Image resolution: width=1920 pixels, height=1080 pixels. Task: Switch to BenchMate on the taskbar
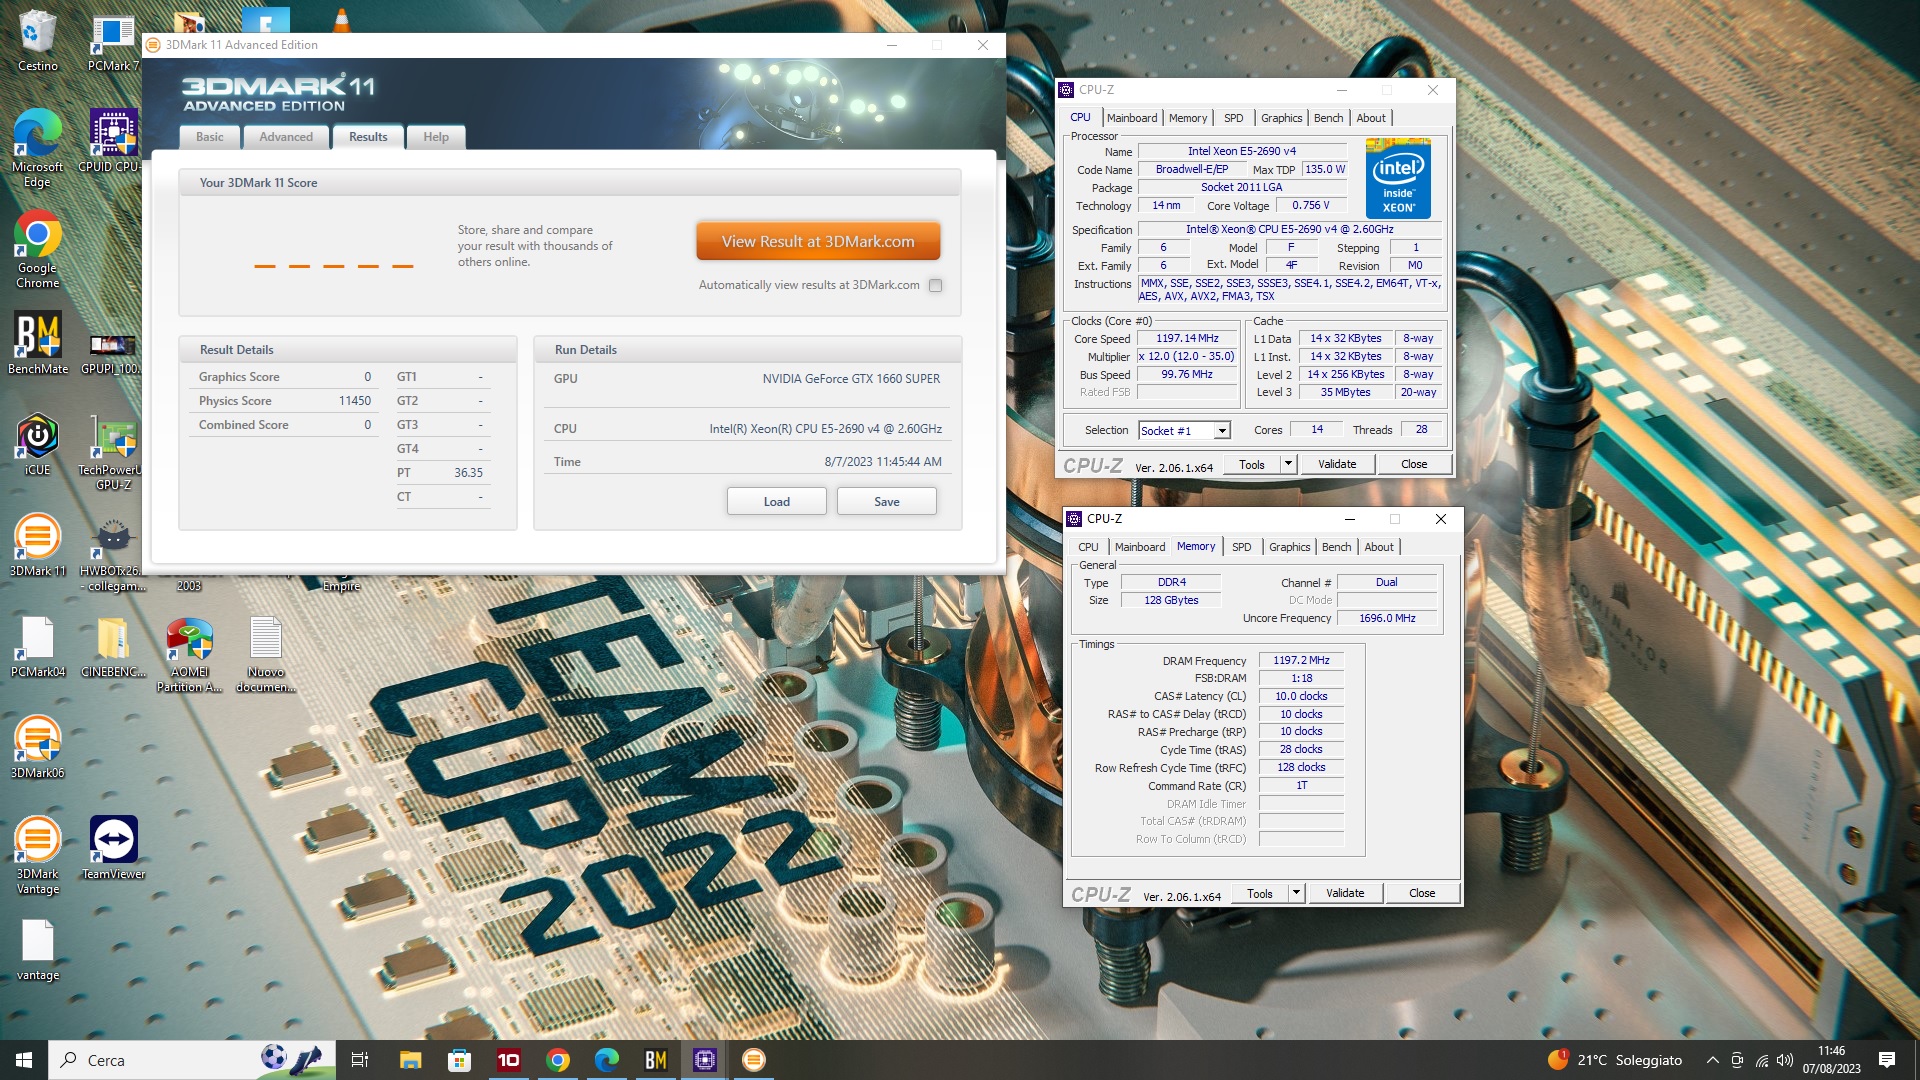tap(656, 1060)
